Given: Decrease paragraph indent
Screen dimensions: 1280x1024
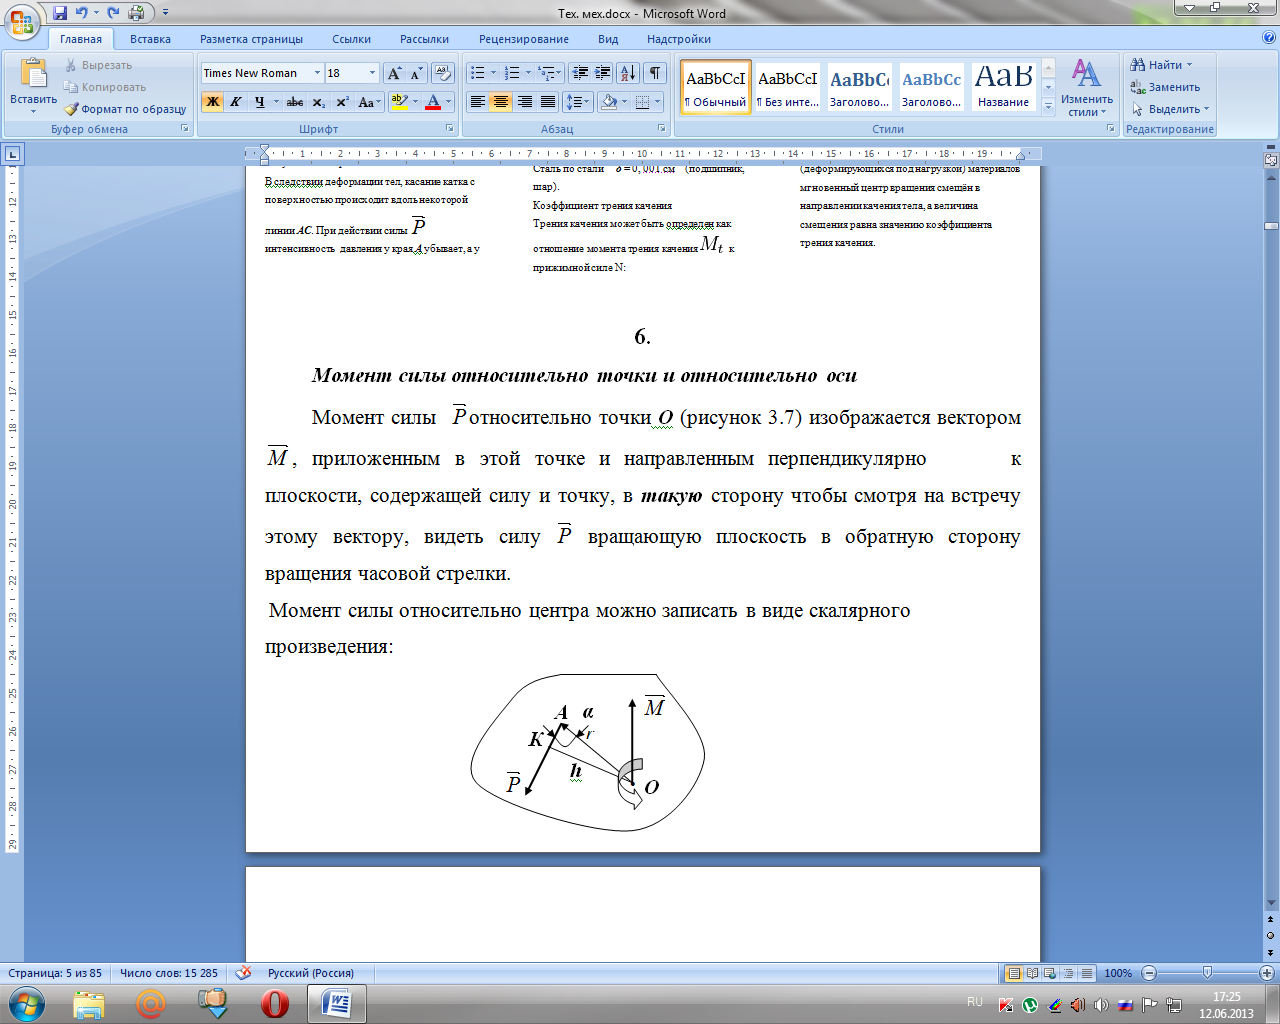Looking at the screenshot, I should pyautogui.click(x=580, y=73).
